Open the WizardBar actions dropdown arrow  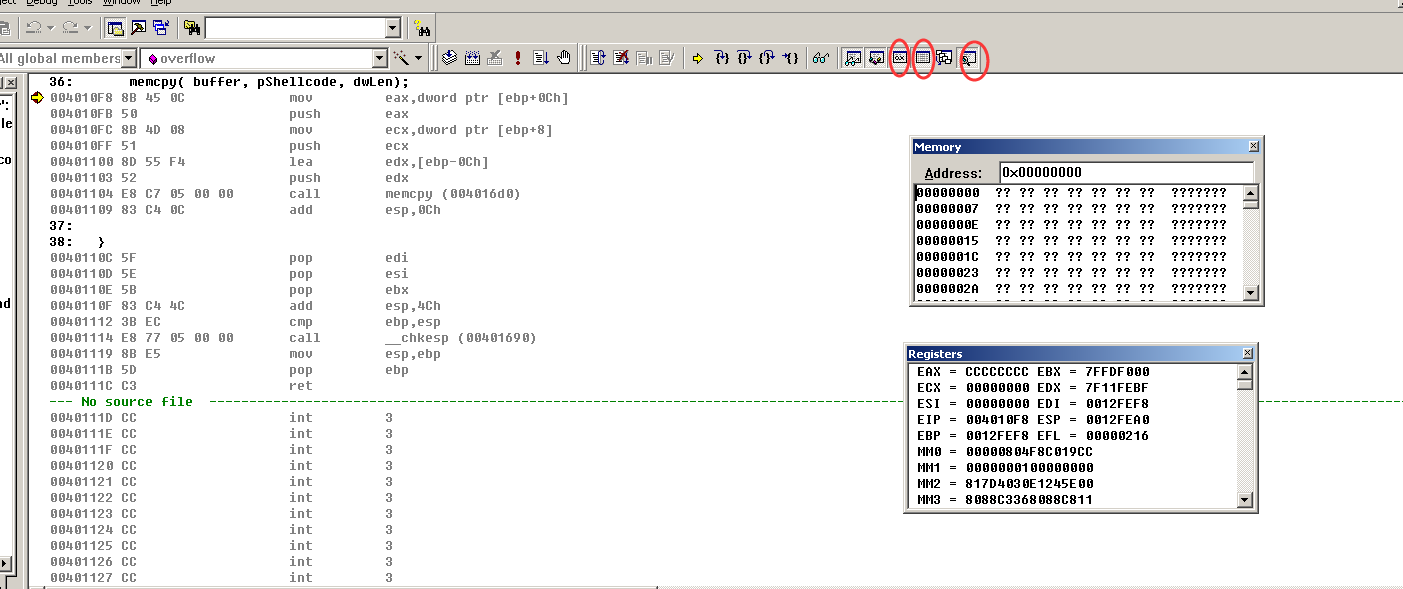point(419,58)
